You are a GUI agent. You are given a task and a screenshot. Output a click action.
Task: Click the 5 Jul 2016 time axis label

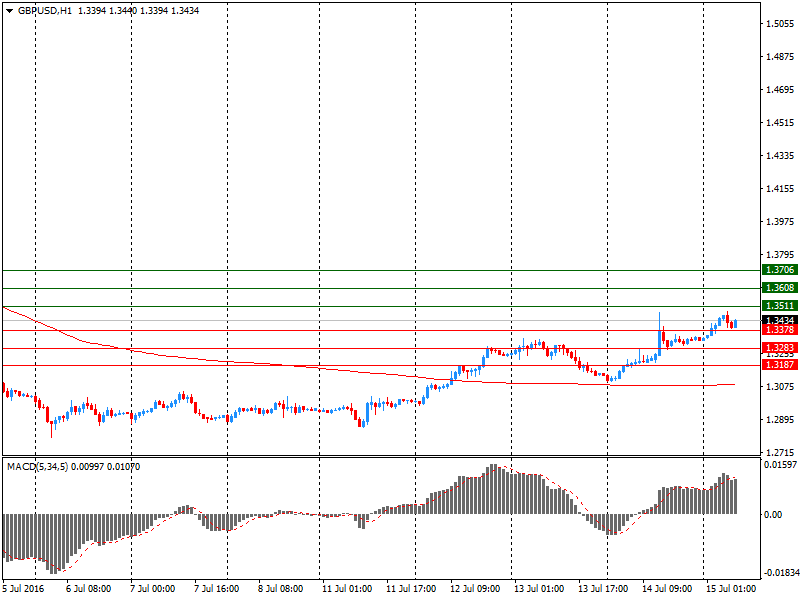(23, 589)
